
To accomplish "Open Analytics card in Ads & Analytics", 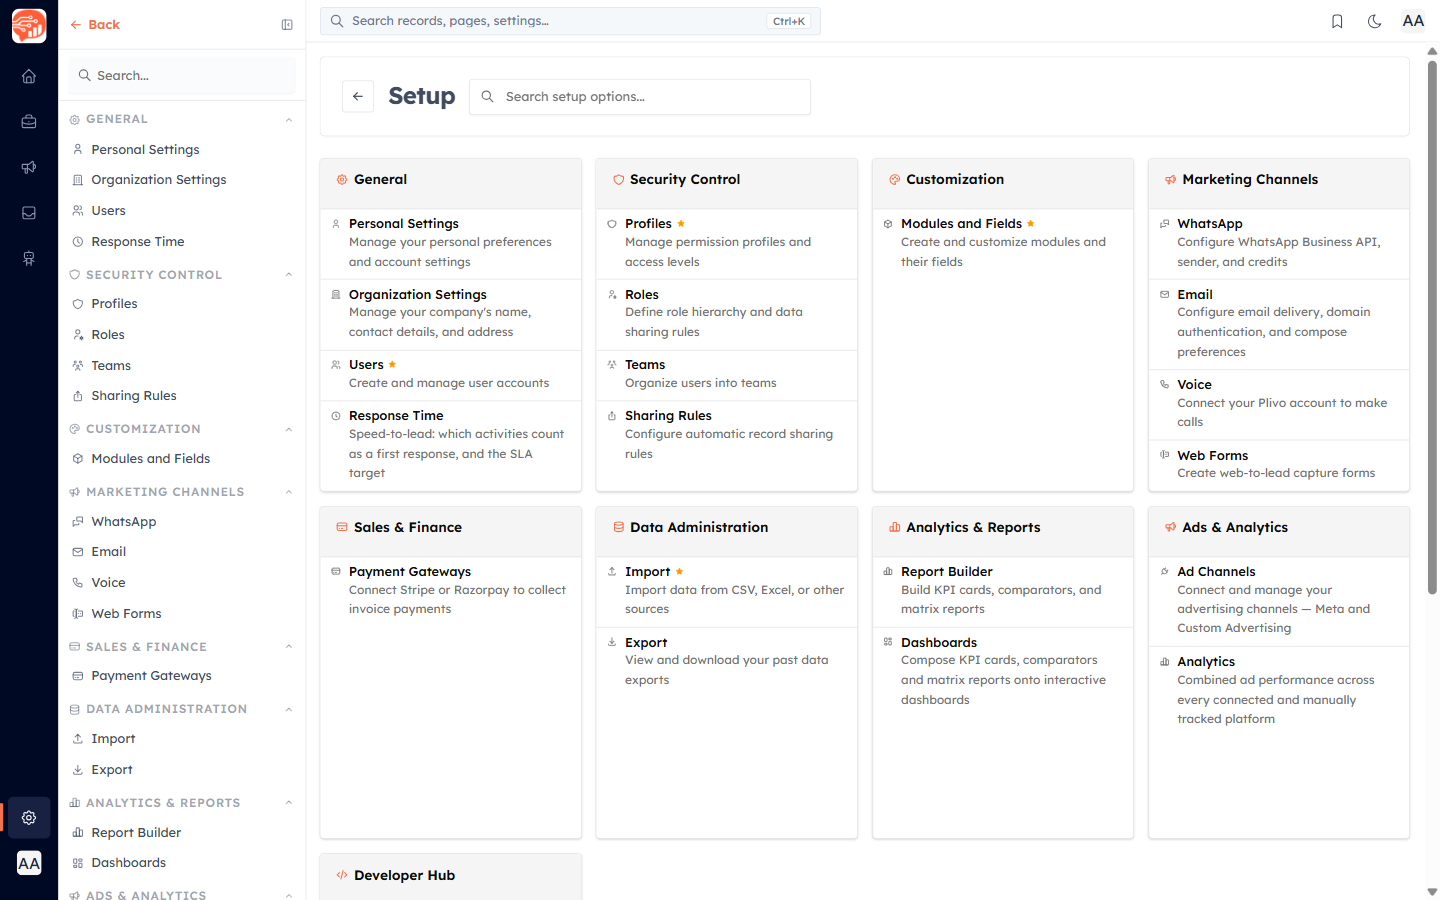I will pos(1279,691).
